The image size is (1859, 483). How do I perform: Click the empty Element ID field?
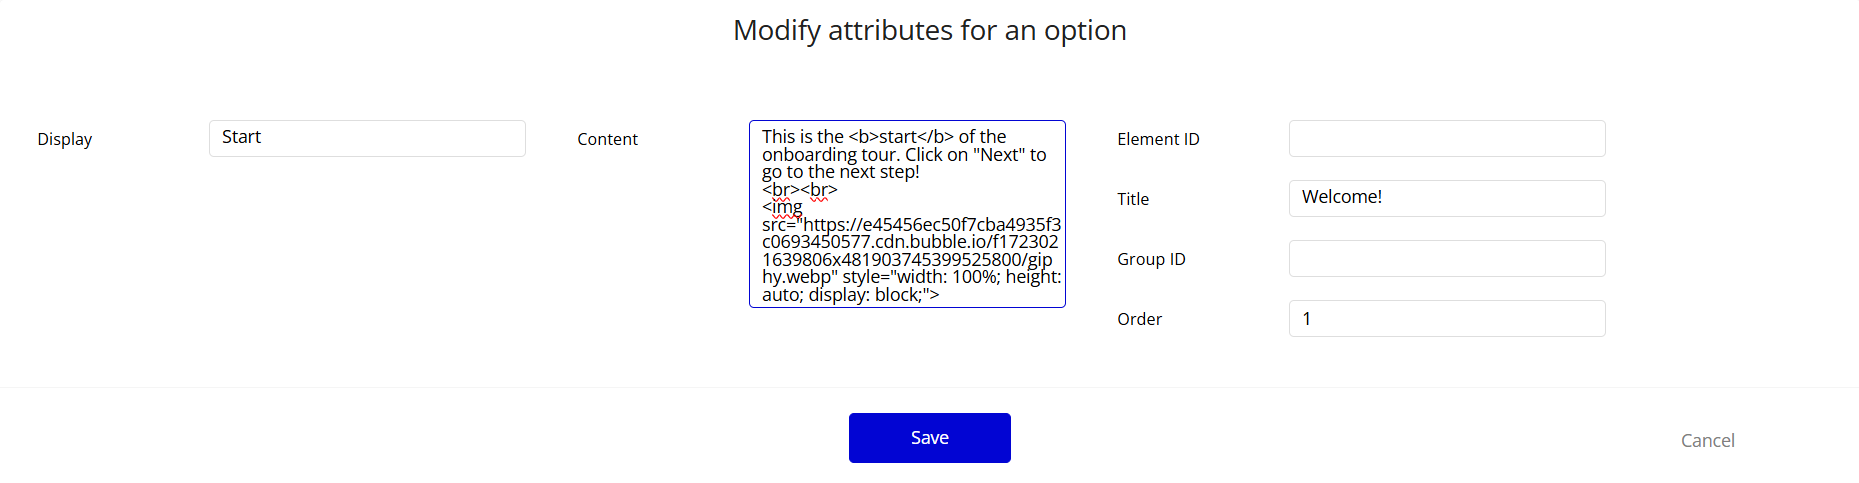(1446, 138)
